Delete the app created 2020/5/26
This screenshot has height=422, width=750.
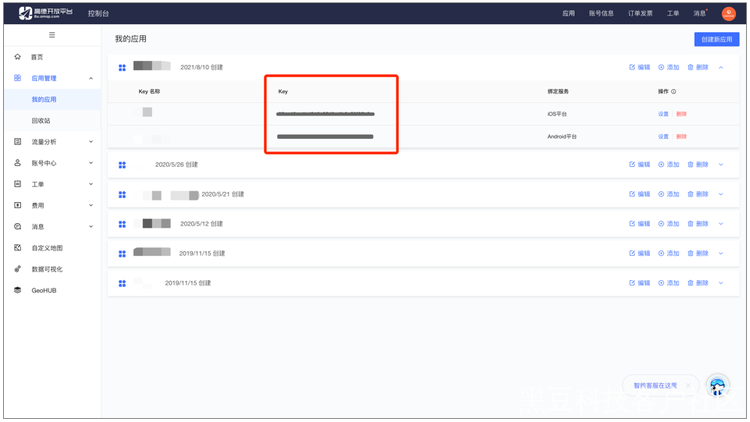[x=698, y=165]
